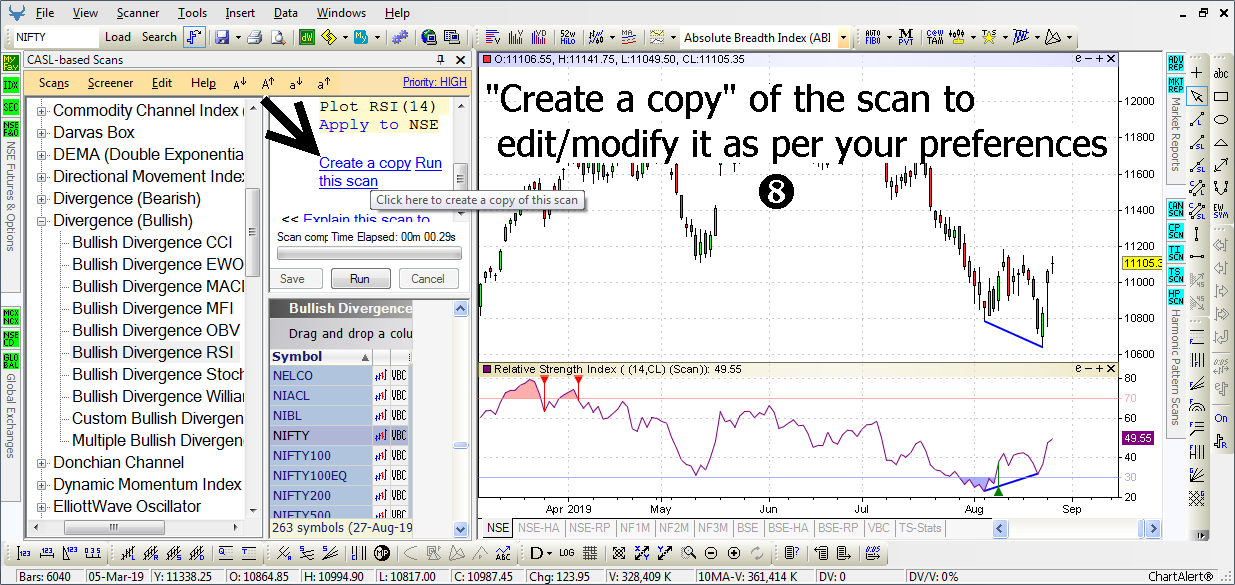Click the Priority: HIGH link
Viewport: 1235px width, 585px height.
tap(434, 82)
